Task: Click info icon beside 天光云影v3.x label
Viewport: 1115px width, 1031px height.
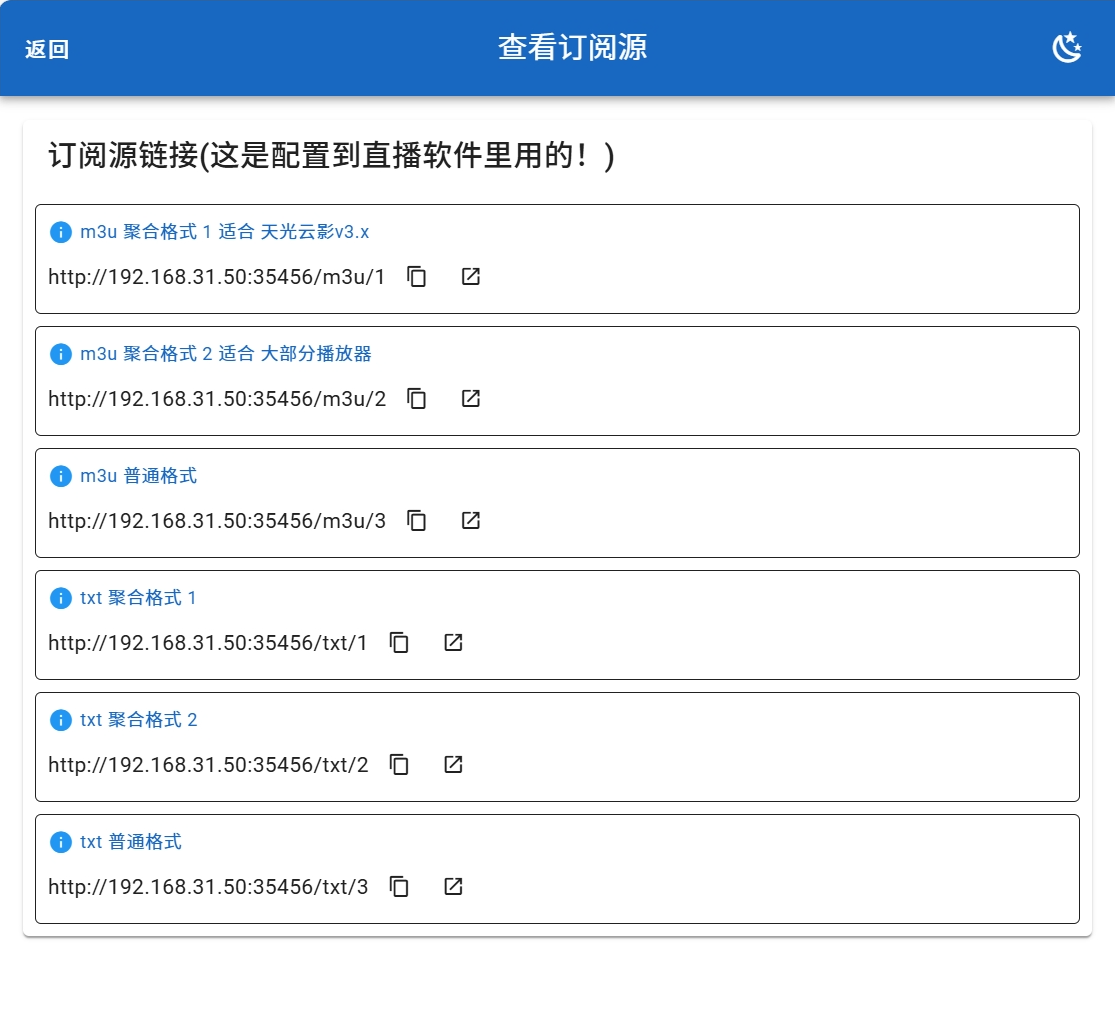Action: (60, 232)
